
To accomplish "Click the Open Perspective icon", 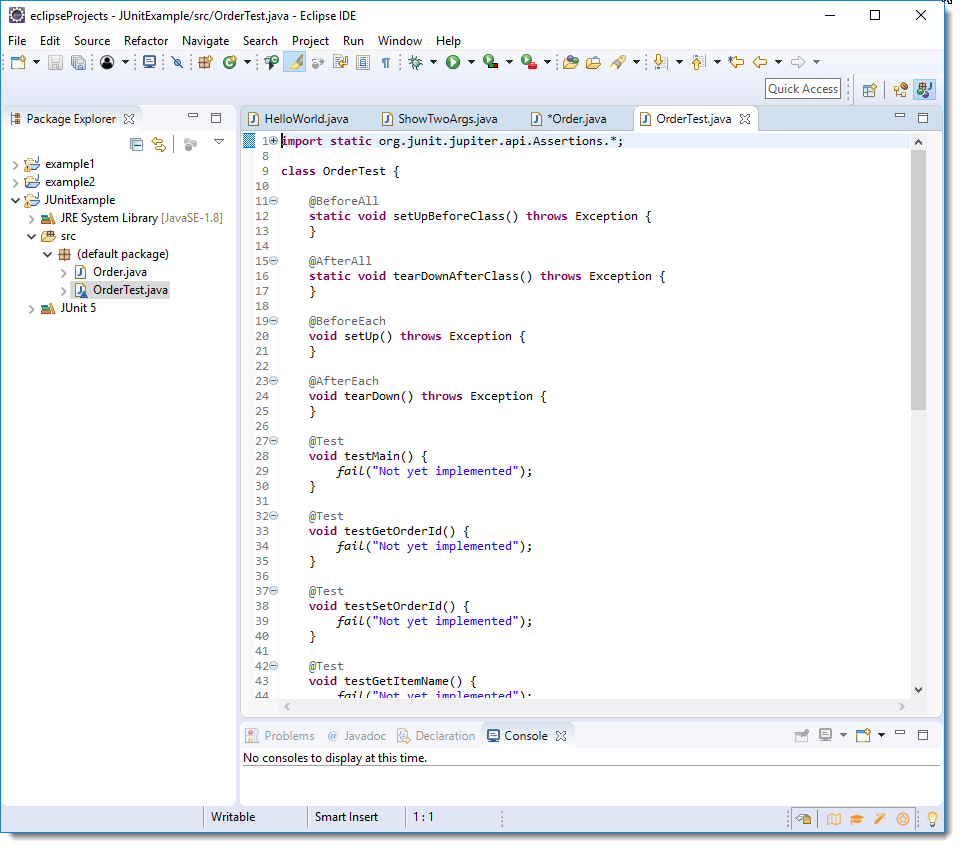I will (870, 90).
